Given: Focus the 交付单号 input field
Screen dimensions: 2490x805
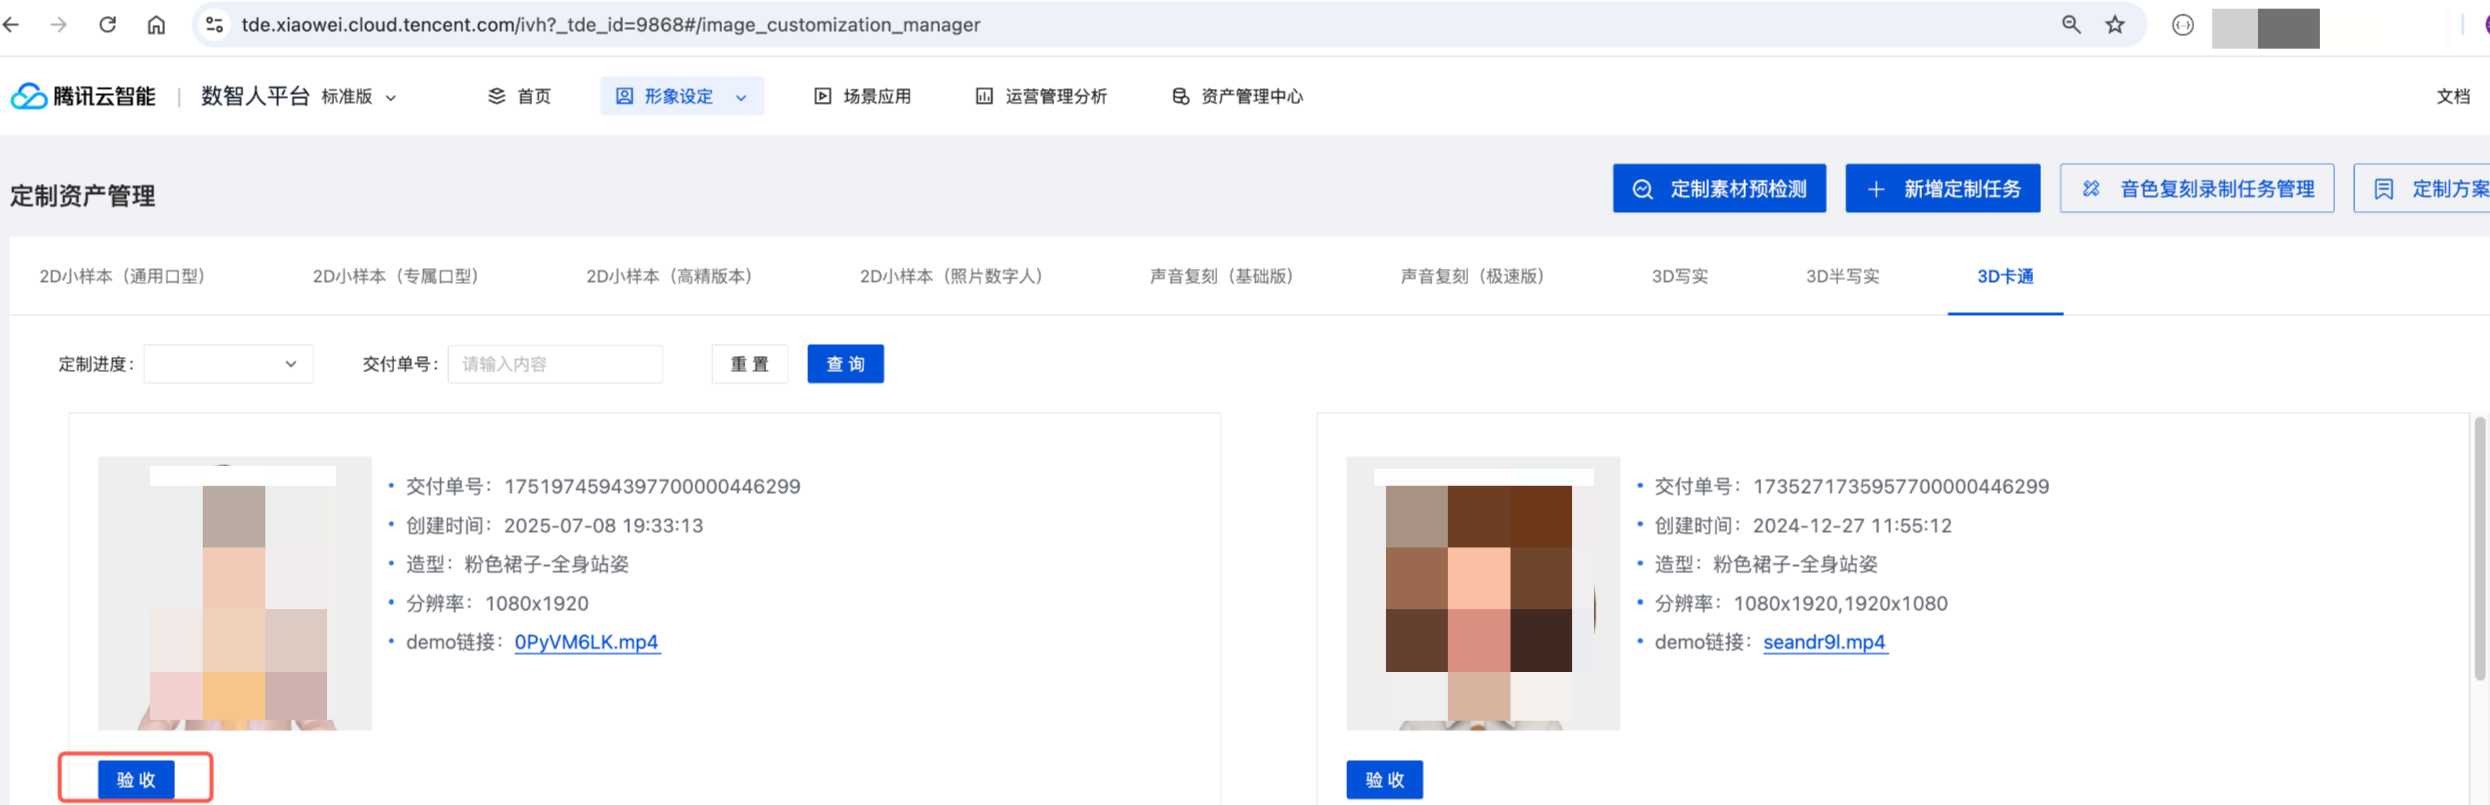Looking at the screenshot, I should tap(554, 364).
